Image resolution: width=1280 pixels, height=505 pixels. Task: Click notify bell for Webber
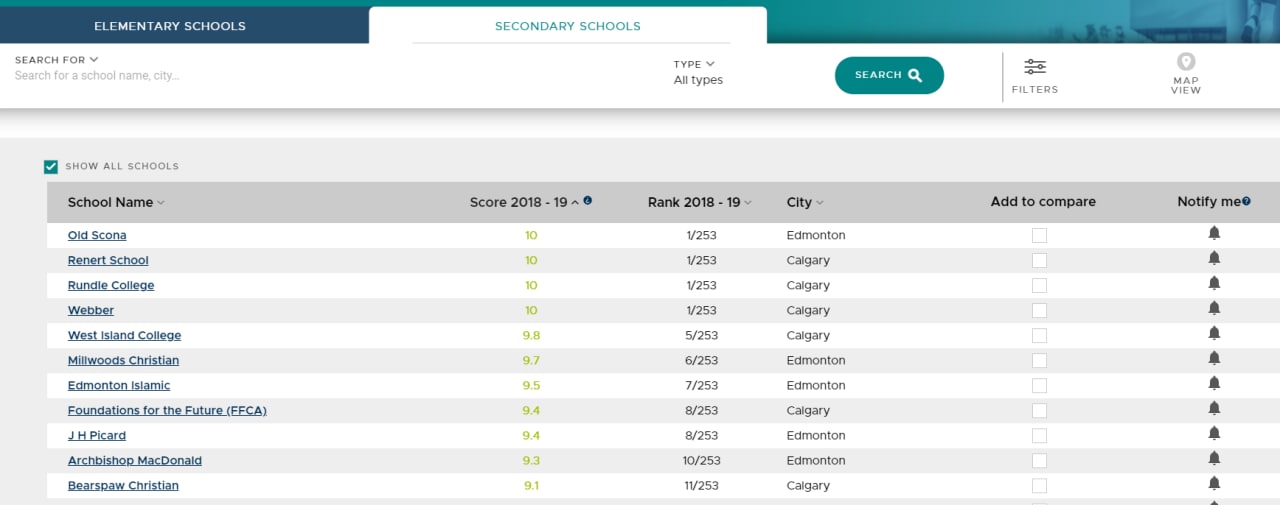[x=1214, y=308]
